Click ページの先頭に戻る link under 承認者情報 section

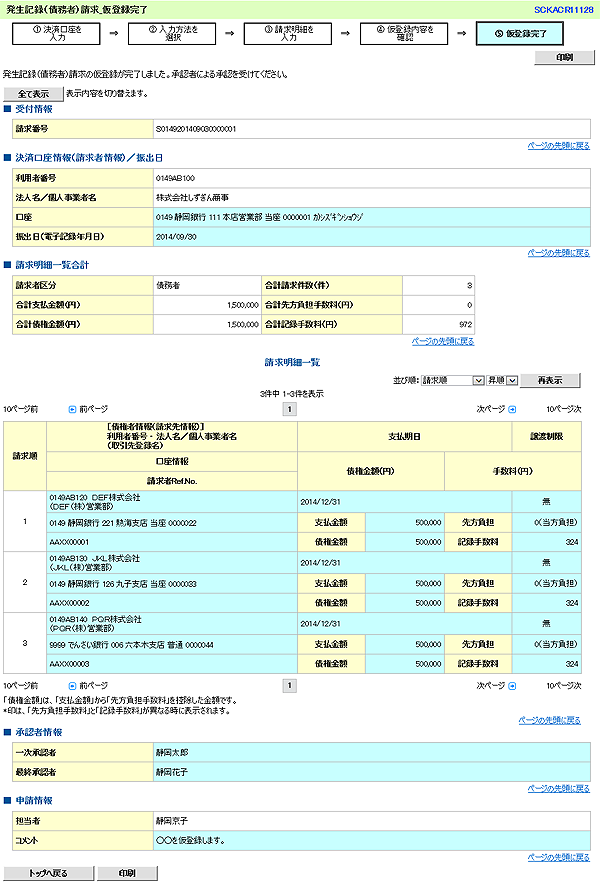point(557,788)
